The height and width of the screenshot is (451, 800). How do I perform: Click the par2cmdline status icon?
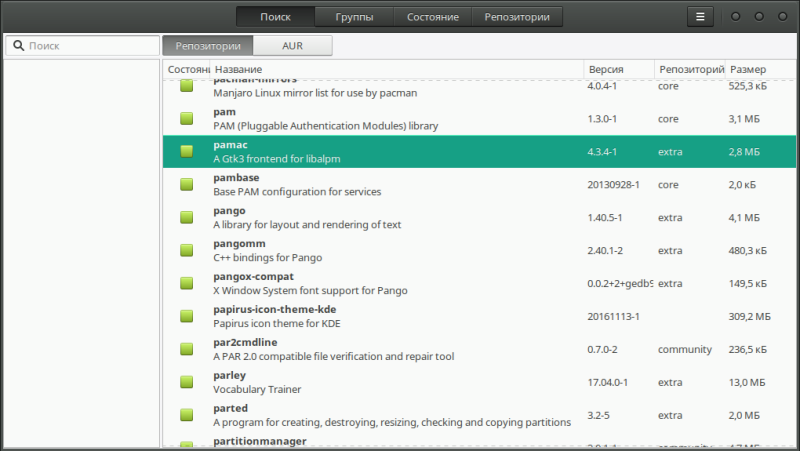186,349
